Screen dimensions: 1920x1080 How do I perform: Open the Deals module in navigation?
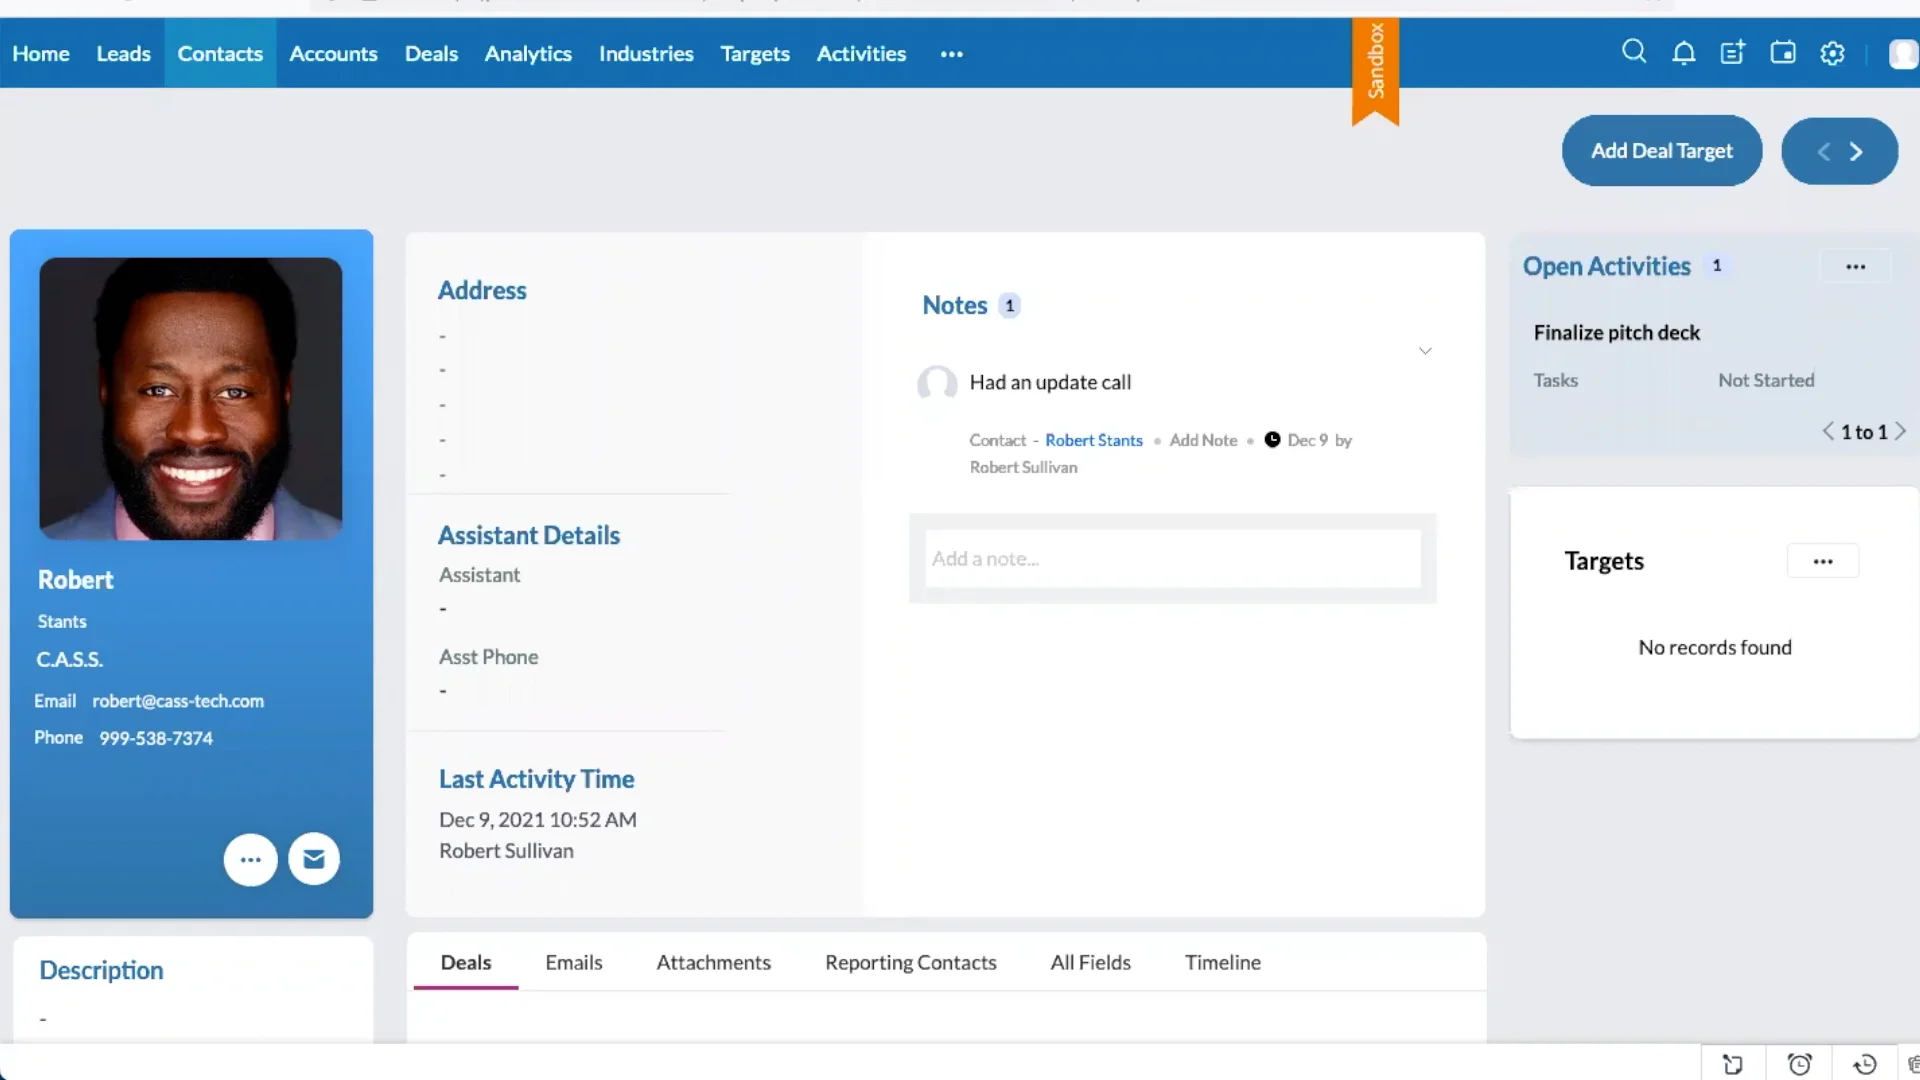click(431, 53)
